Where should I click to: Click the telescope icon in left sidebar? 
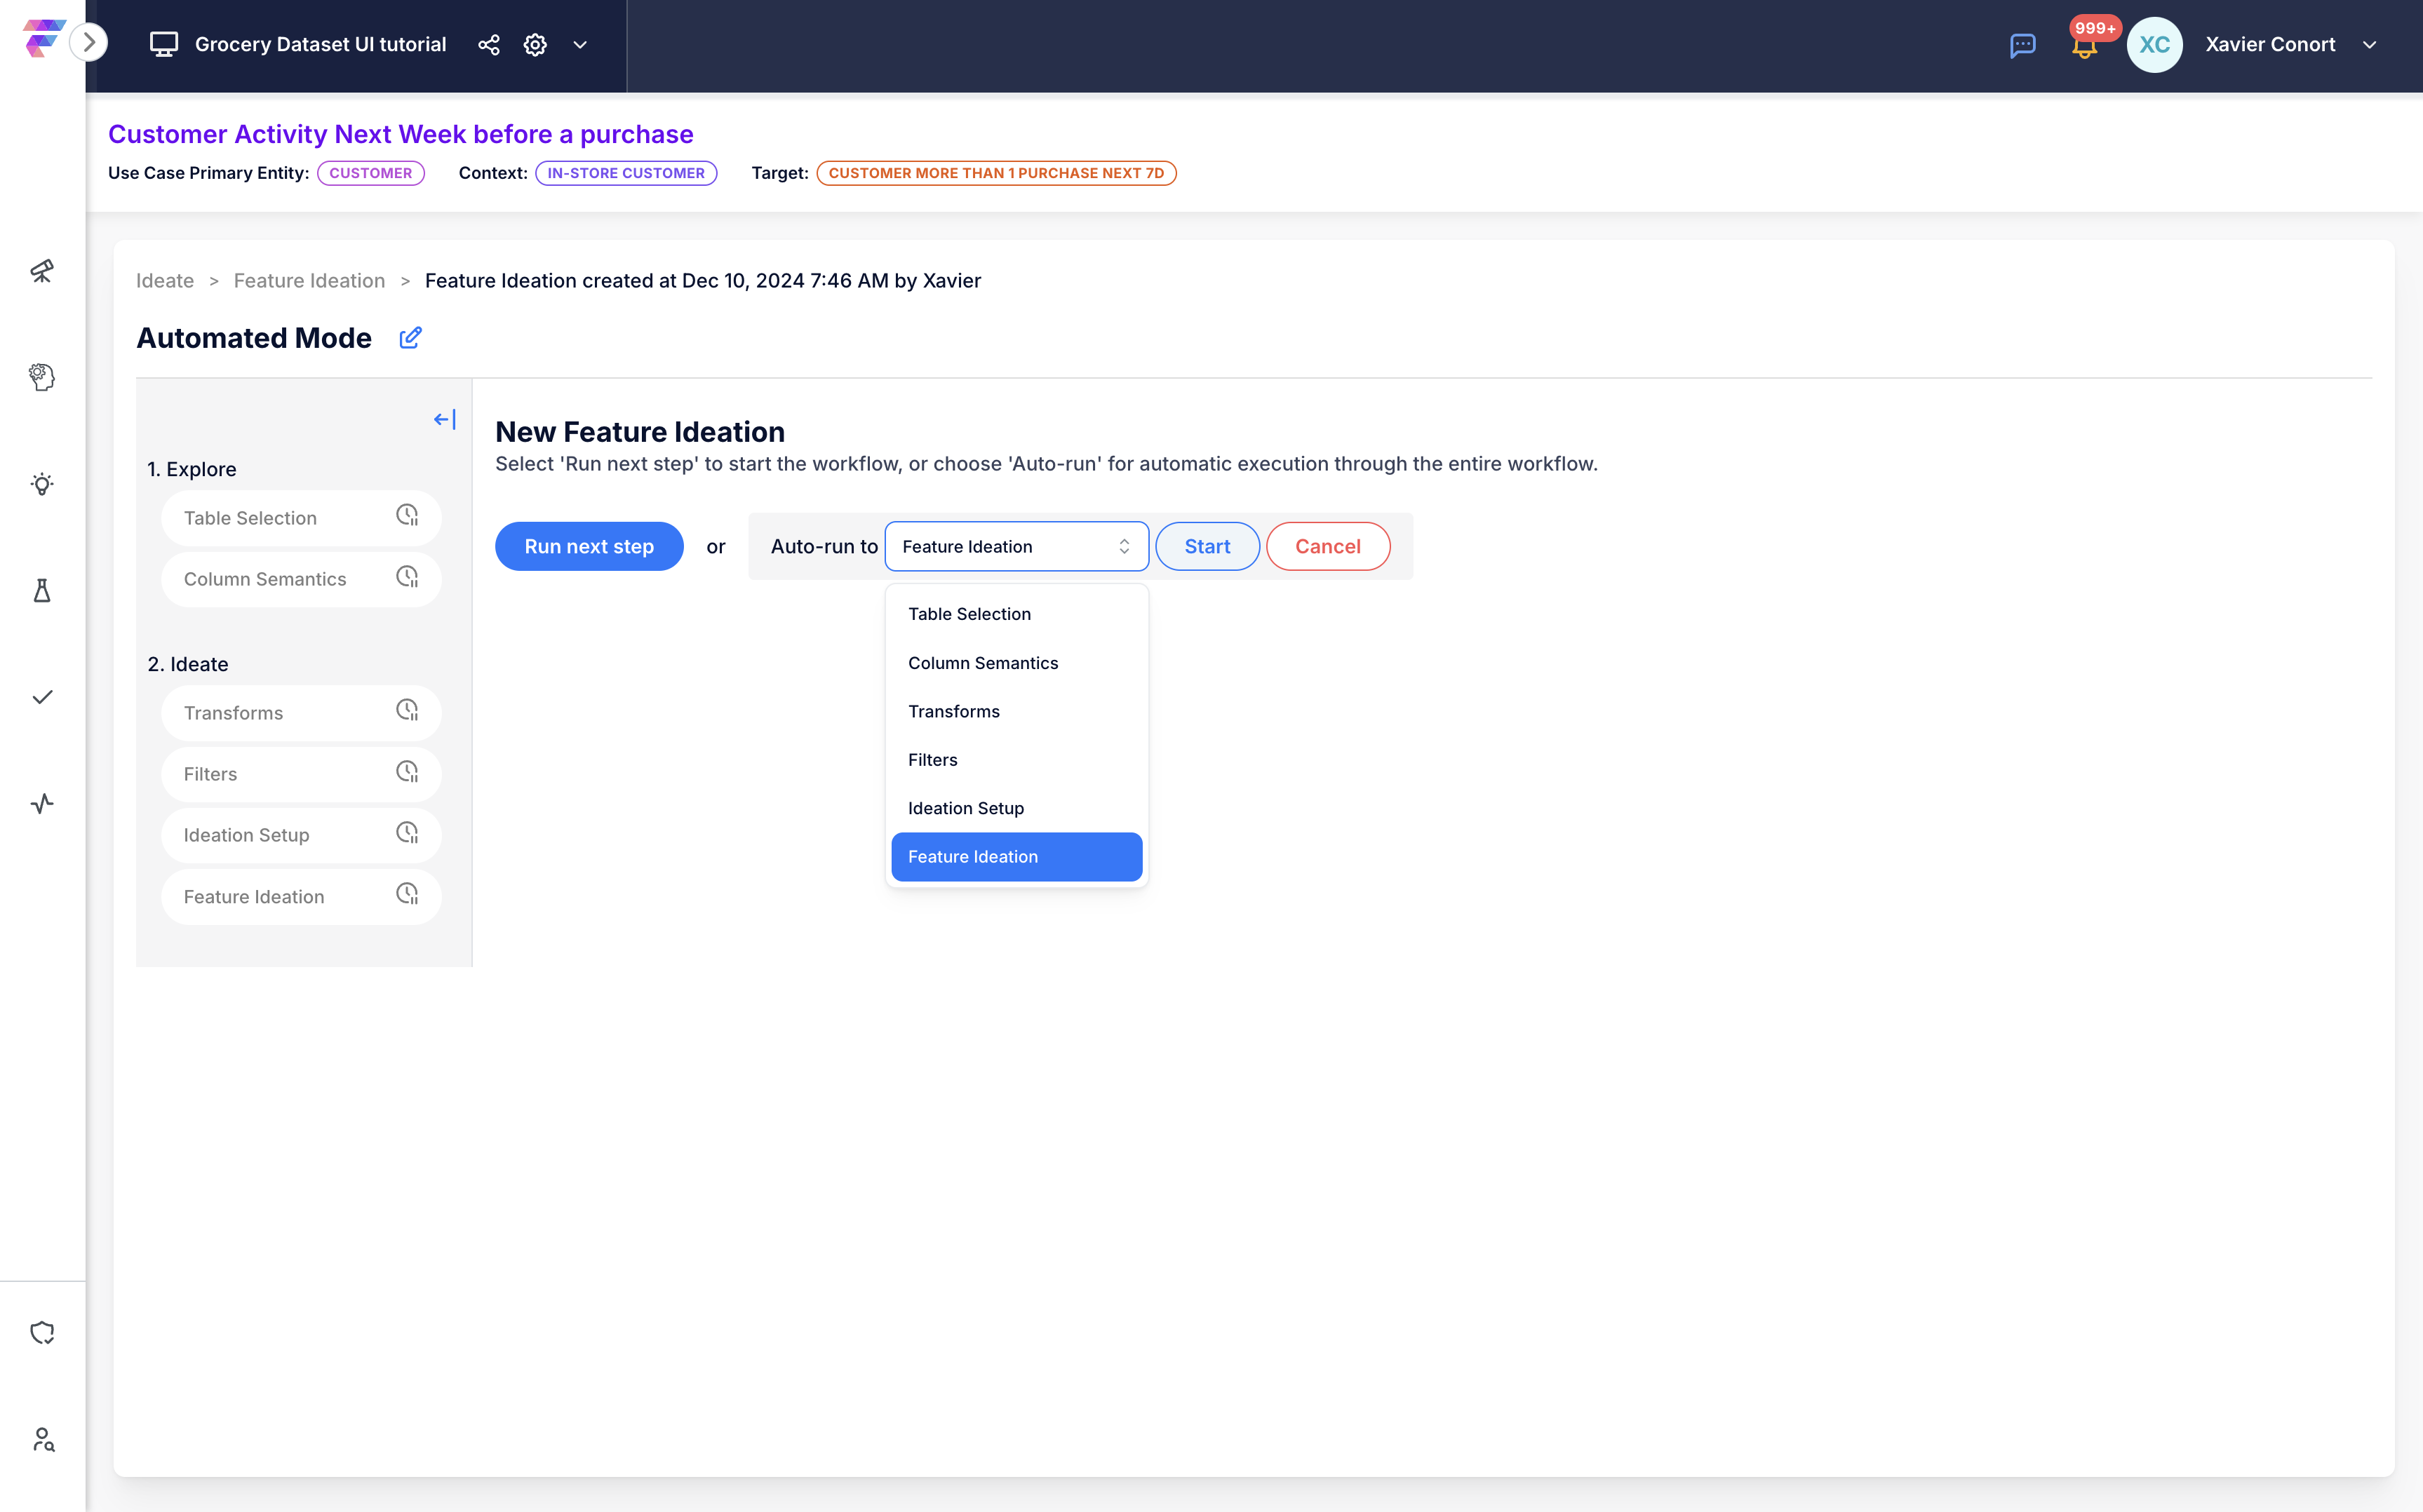tap(42, 271)
